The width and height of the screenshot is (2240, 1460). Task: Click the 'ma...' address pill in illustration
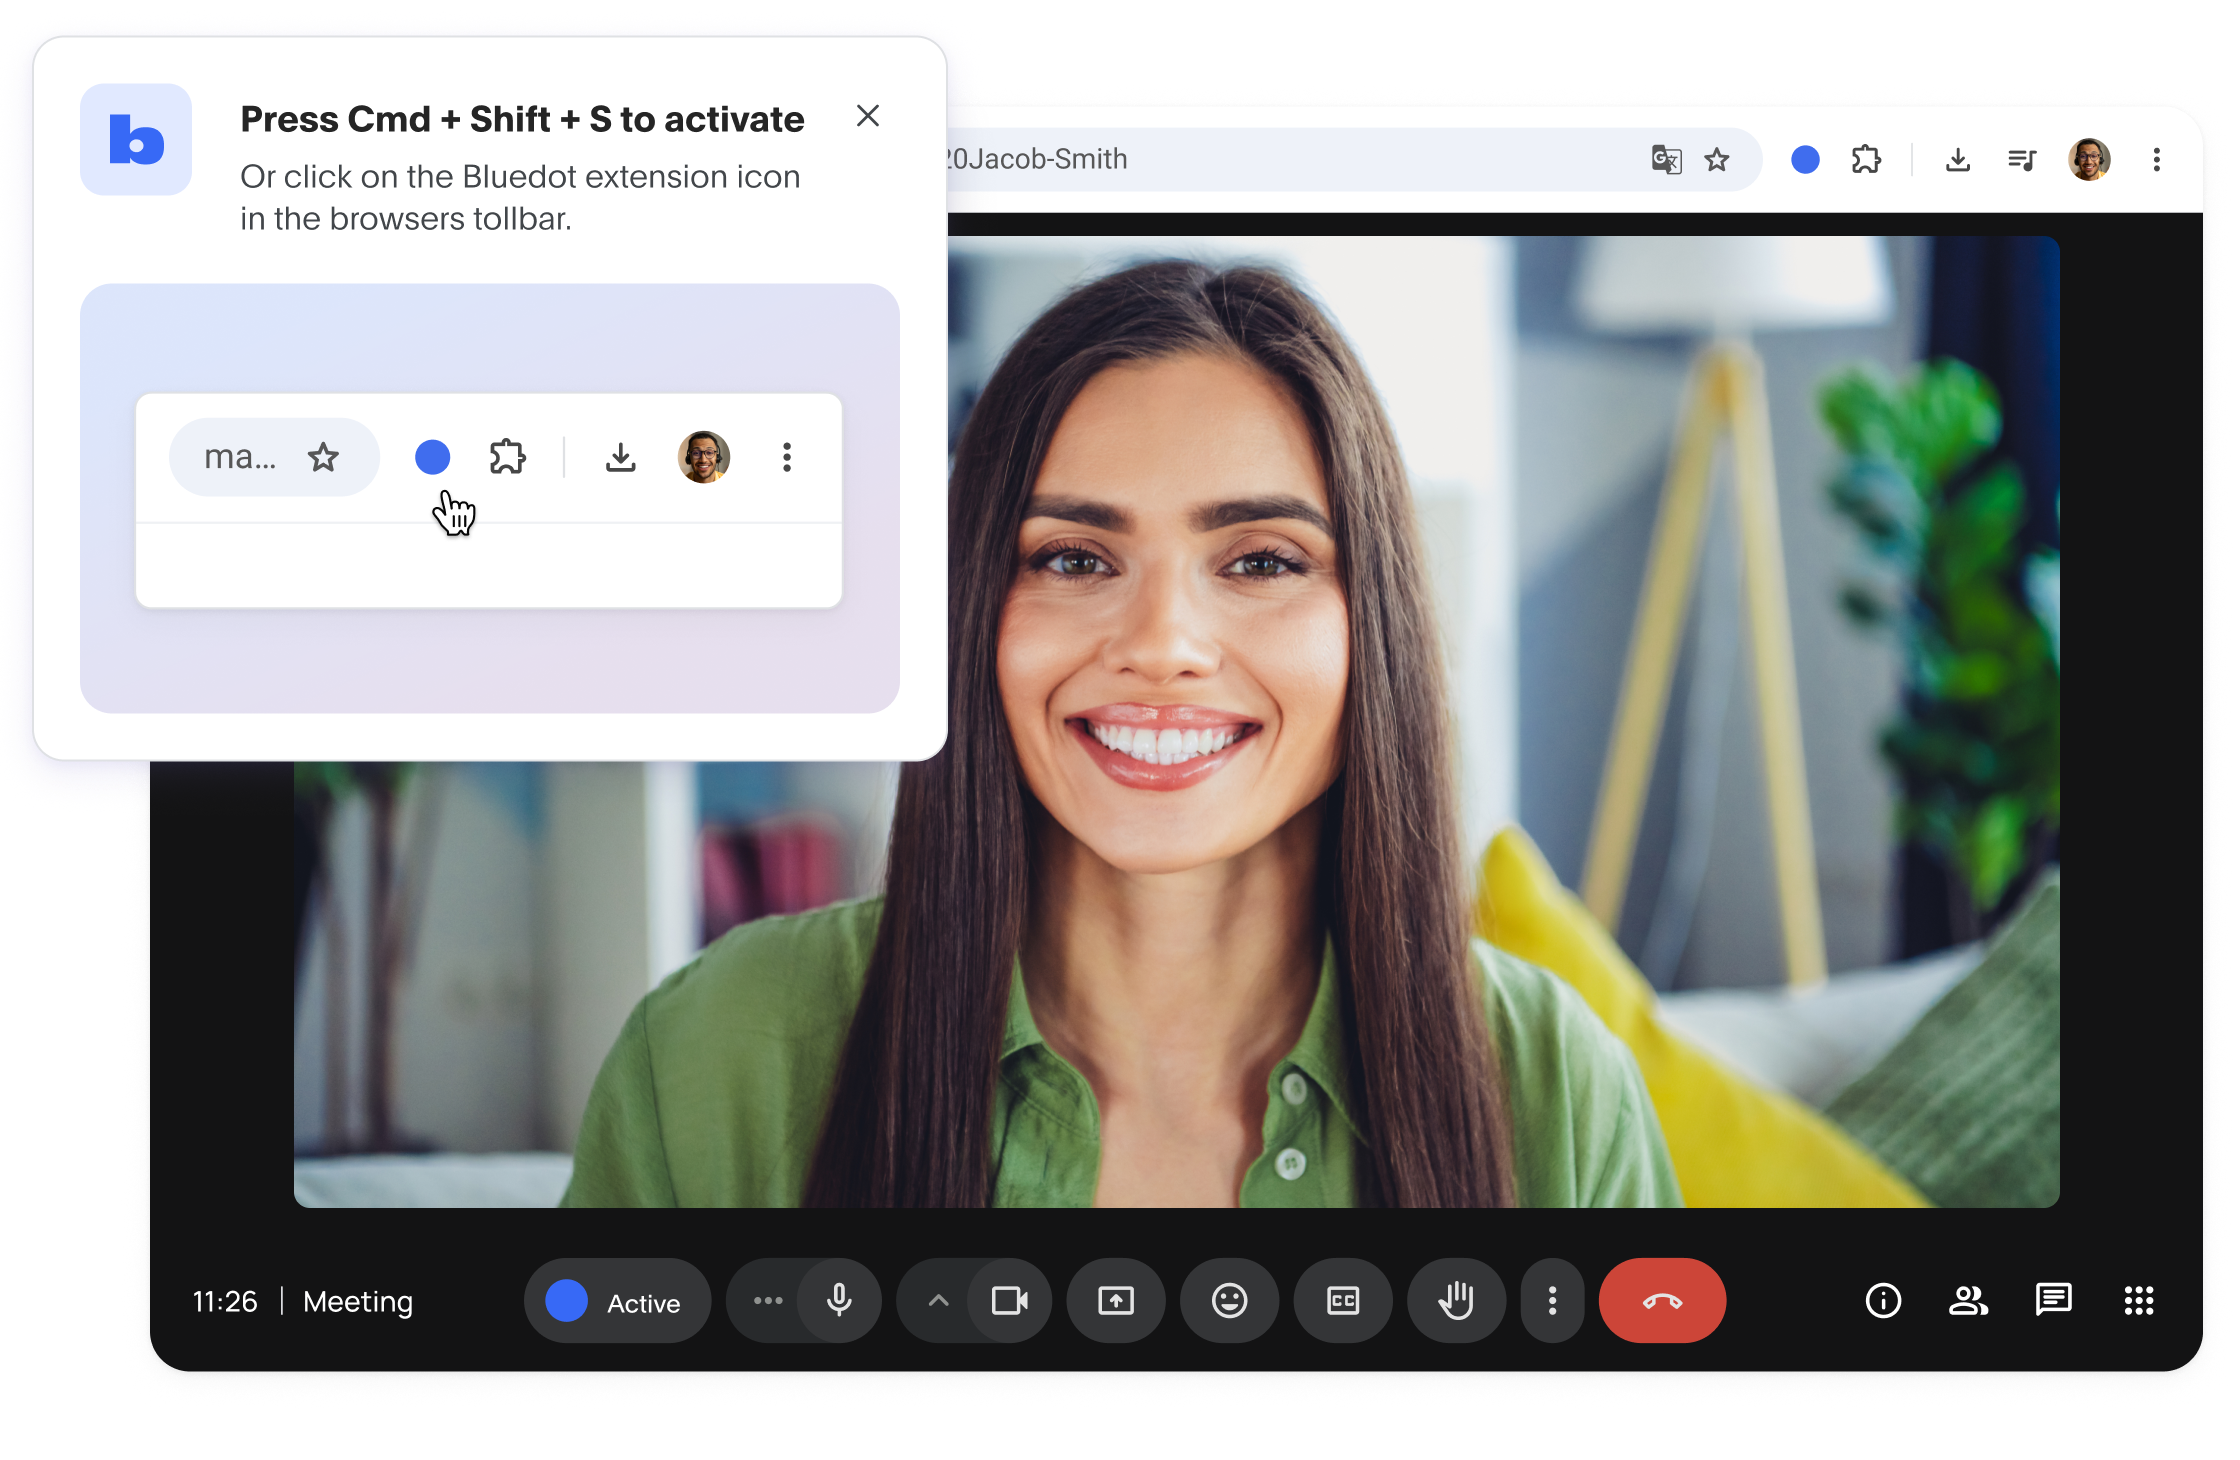[x=274, y=457]
